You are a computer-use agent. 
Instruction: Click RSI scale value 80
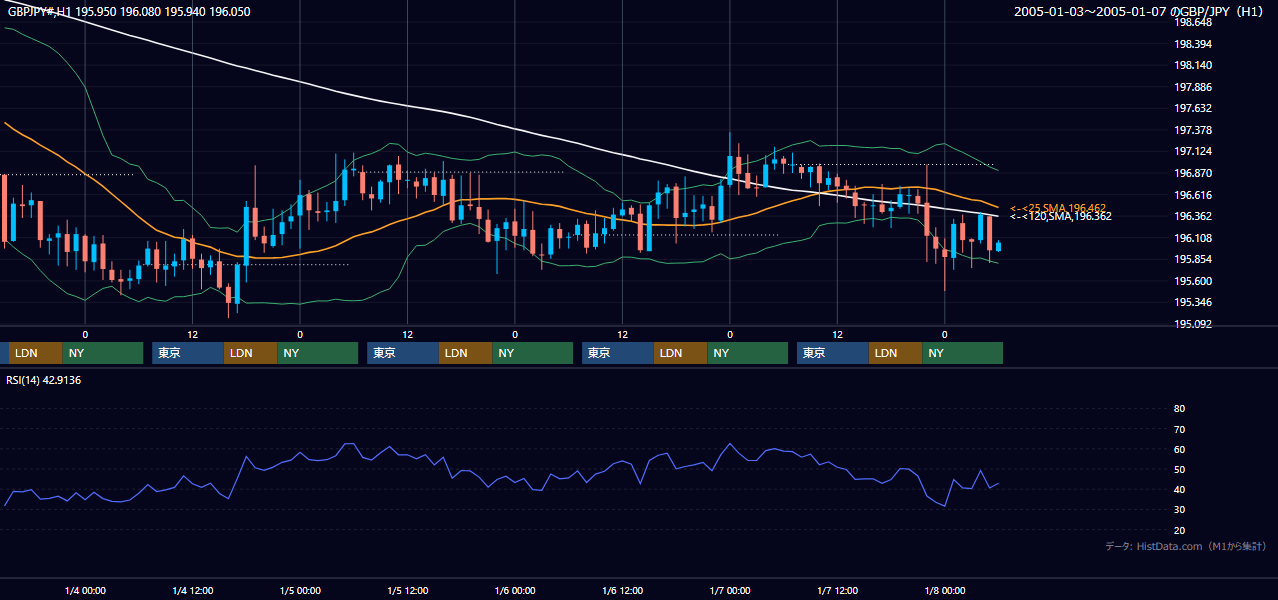click(x=1179, y=409)
